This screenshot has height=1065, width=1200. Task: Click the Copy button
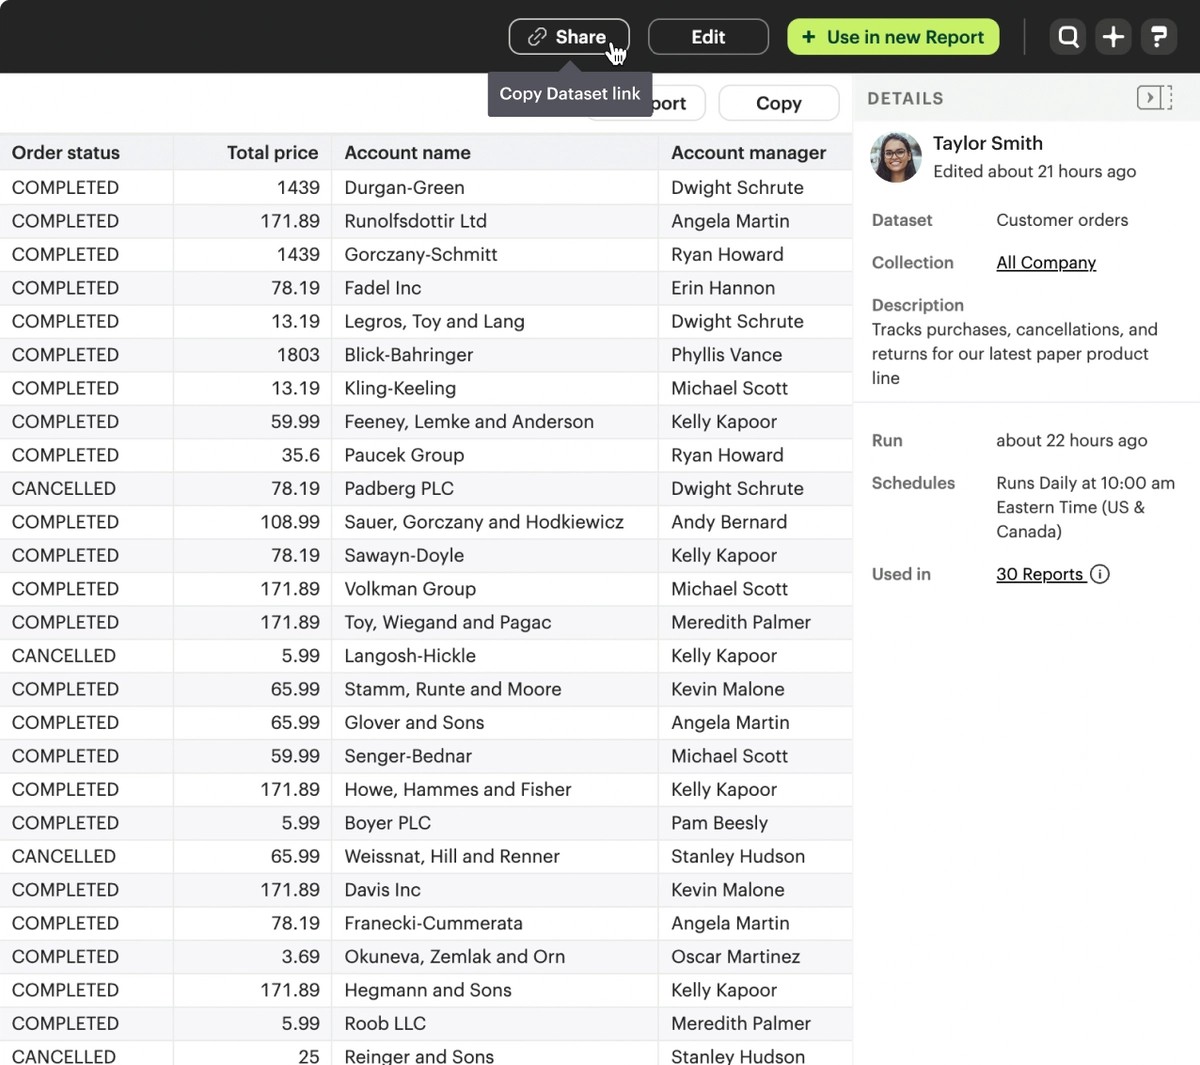click(x=778, y=103)
